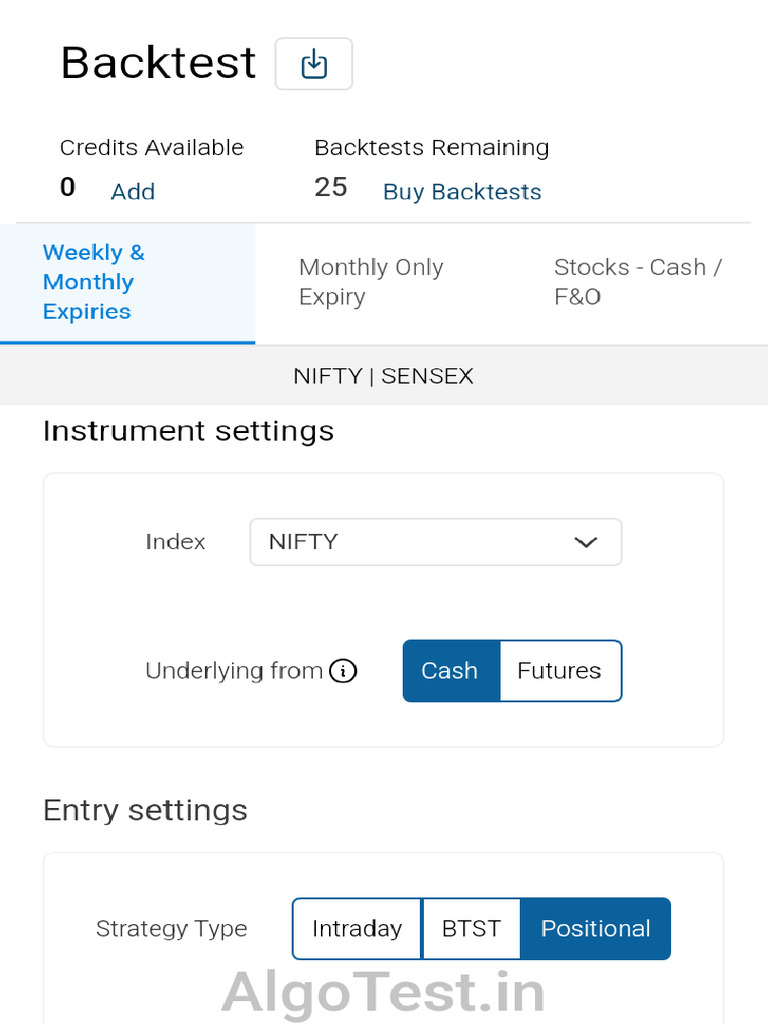Click the download icon beside Backtest
The image size is (768, 1024).
tap(314, 64)
